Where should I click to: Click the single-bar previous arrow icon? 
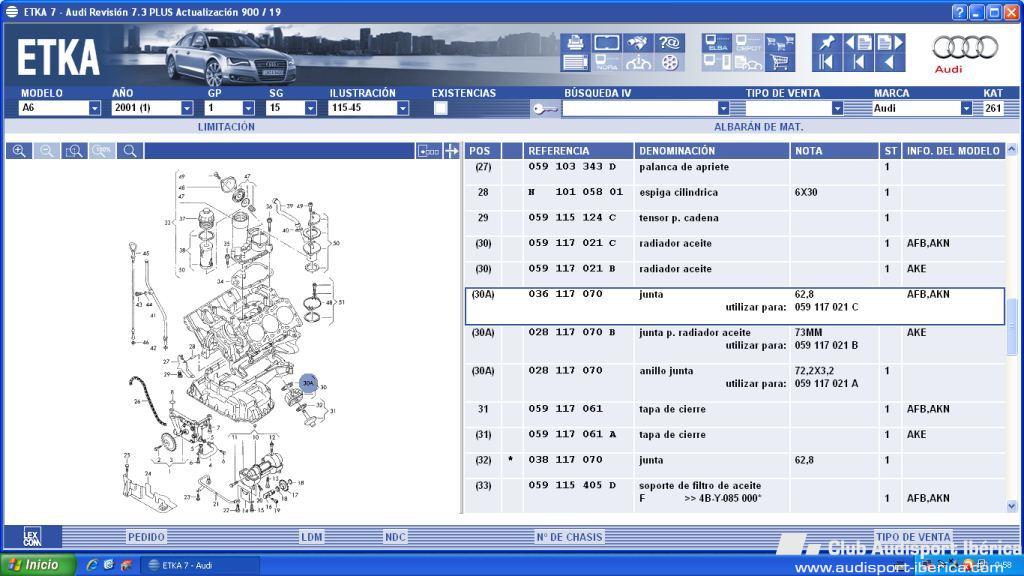[859, 63]
